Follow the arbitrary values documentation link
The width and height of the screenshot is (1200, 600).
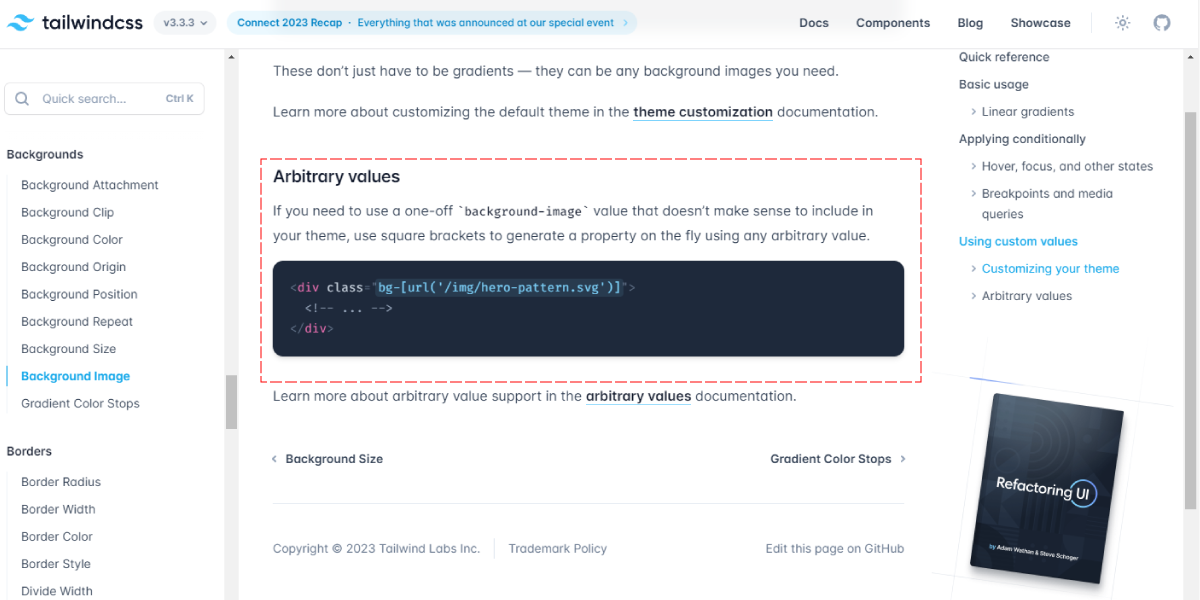pos(639,396)
